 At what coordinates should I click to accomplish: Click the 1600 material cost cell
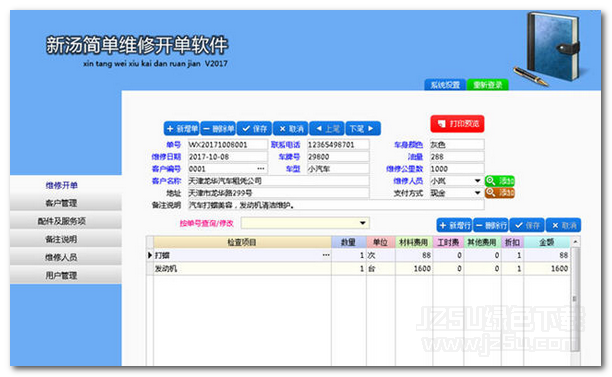[x=414, y=269]
